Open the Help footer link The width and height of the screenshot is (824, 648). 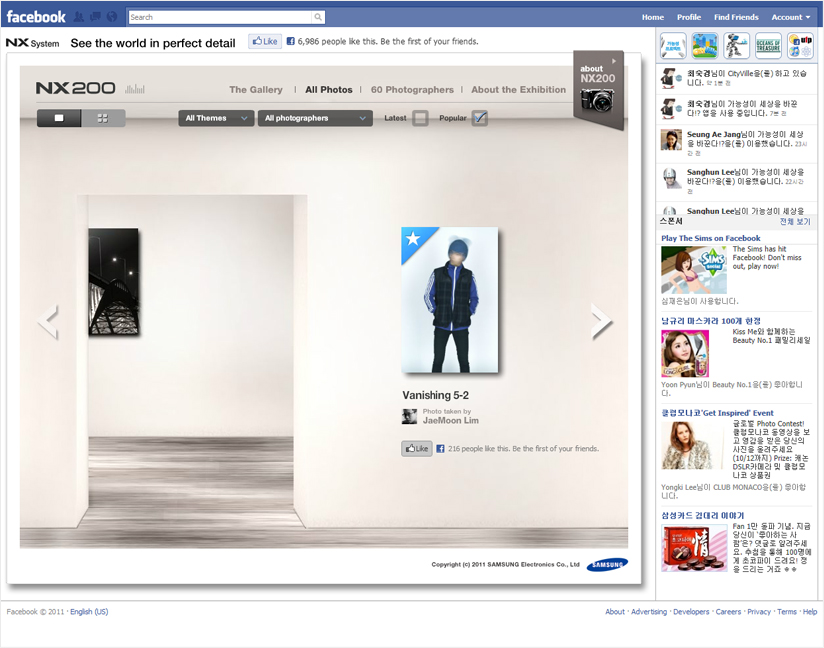(810, 612)
